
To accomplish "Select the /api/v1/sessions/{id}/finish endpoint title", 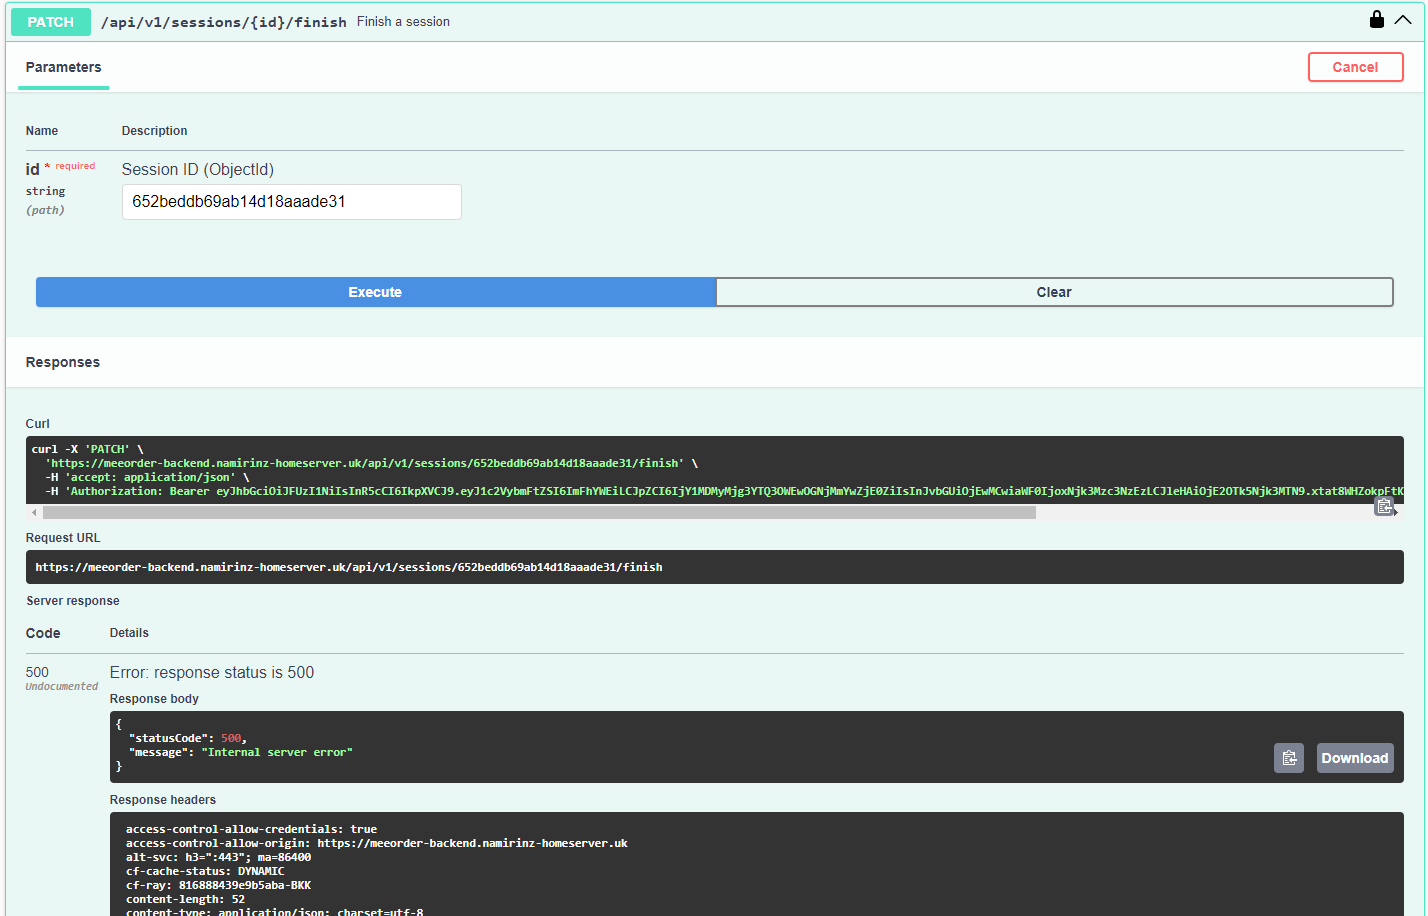I will tap(222, 21).
